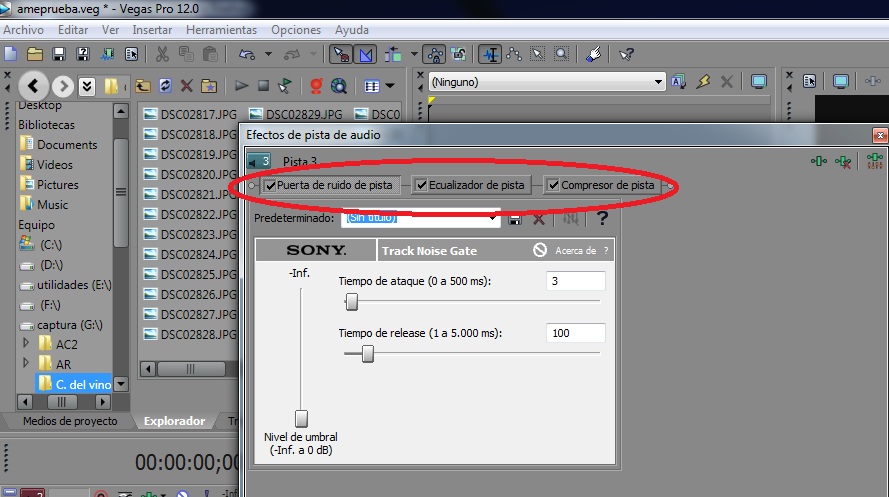
Task: Click the Tiempo de release value field
Action: click(x=575, y=333)
